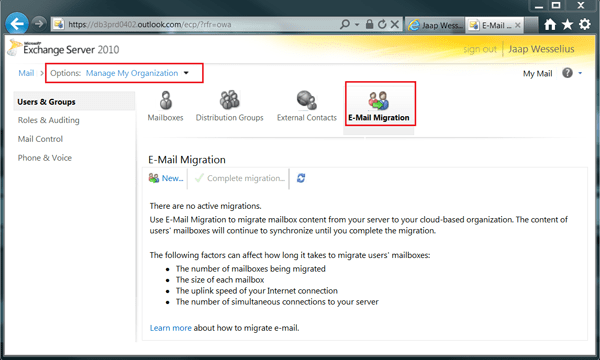600x360 pixels.
Task: Stop loading with the X icon
Action: (395, 24)
